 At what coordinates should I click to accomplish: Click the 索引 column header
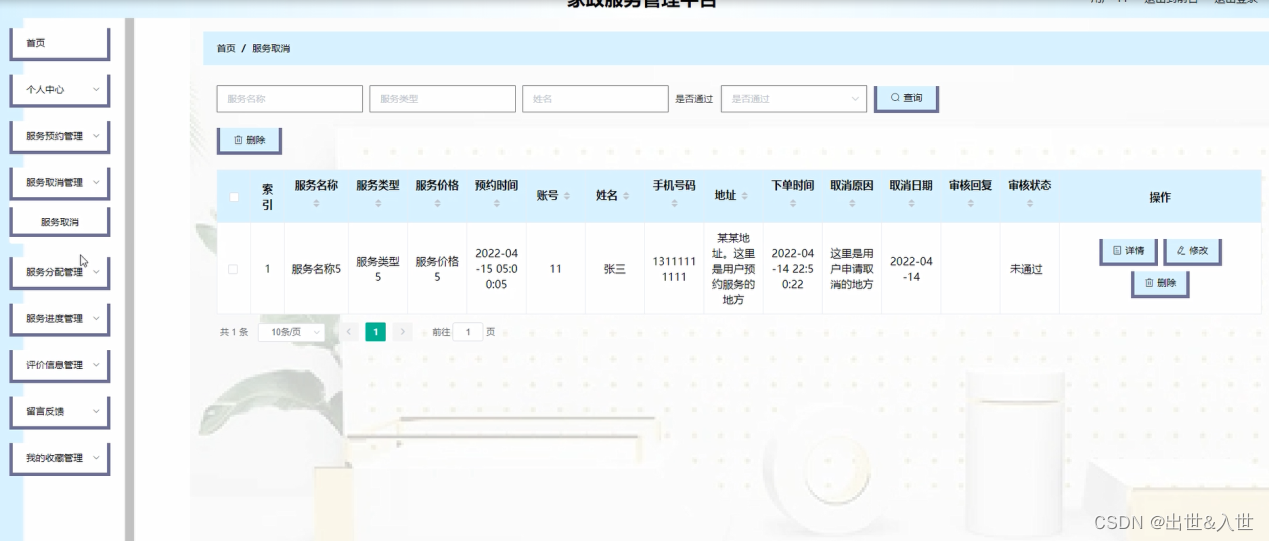pyautogui.click(x=267, y=196)
